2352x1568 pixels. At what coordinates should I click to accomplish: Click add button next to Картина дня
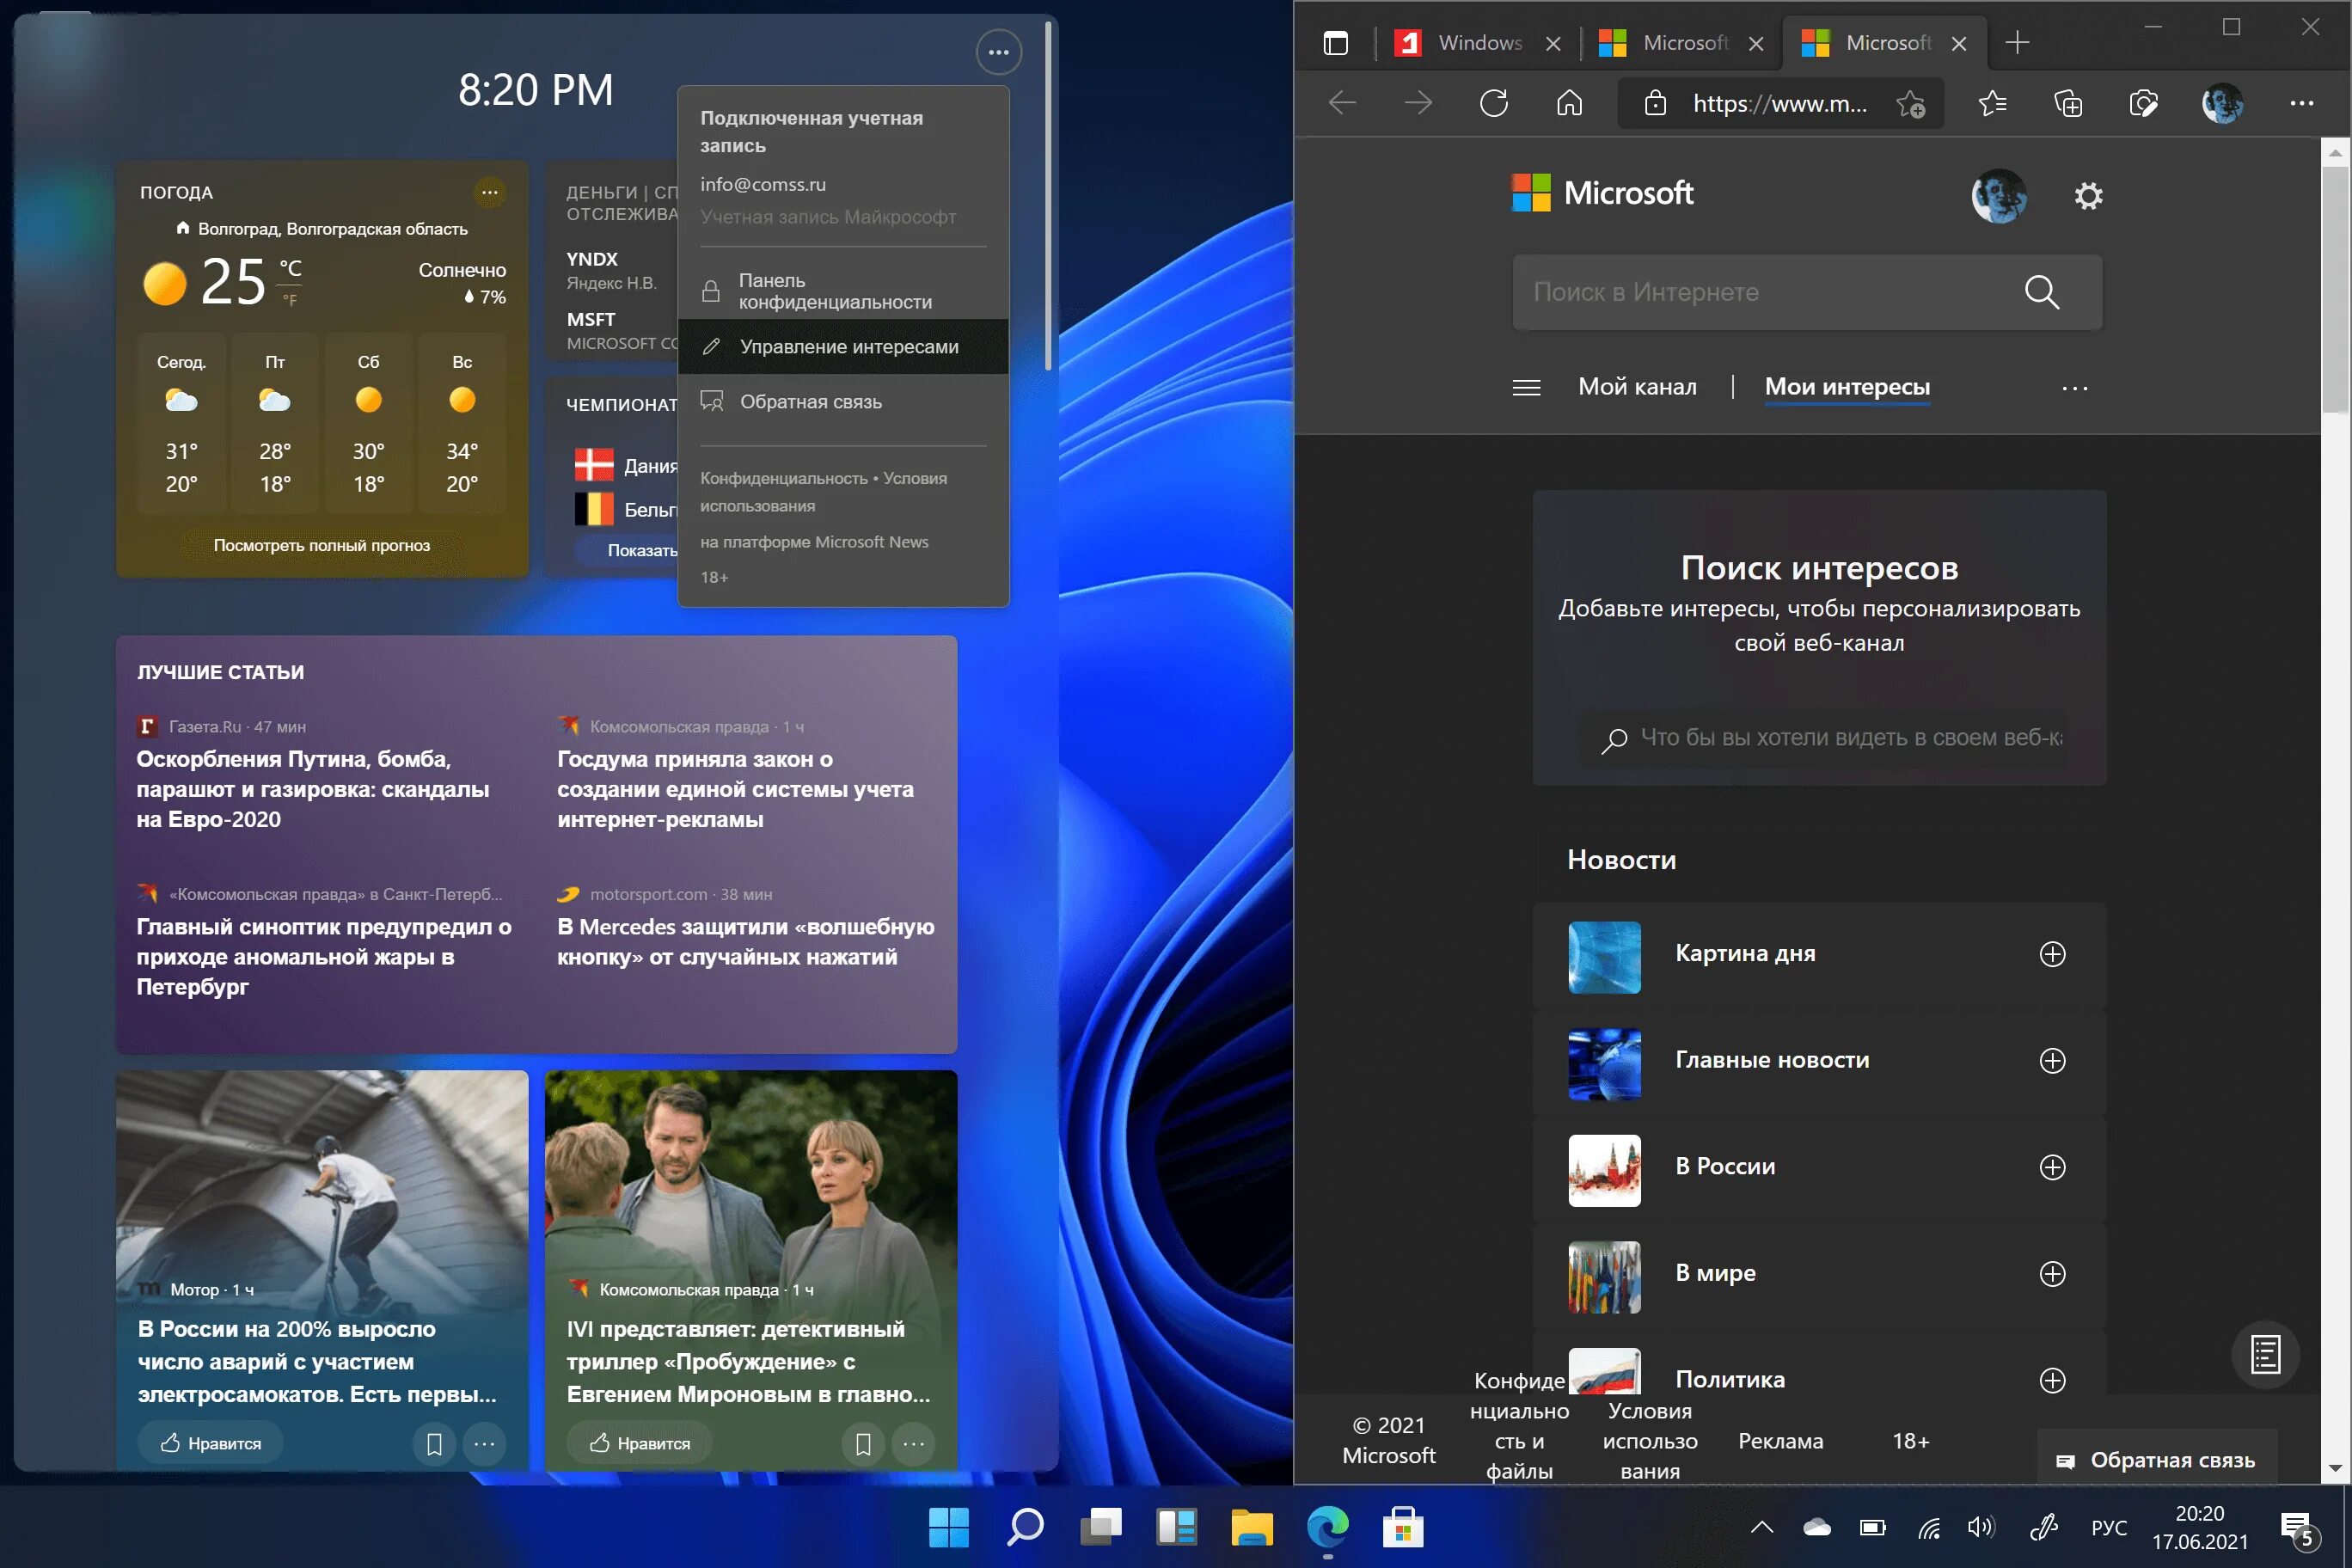click(x=2051, y=952)
